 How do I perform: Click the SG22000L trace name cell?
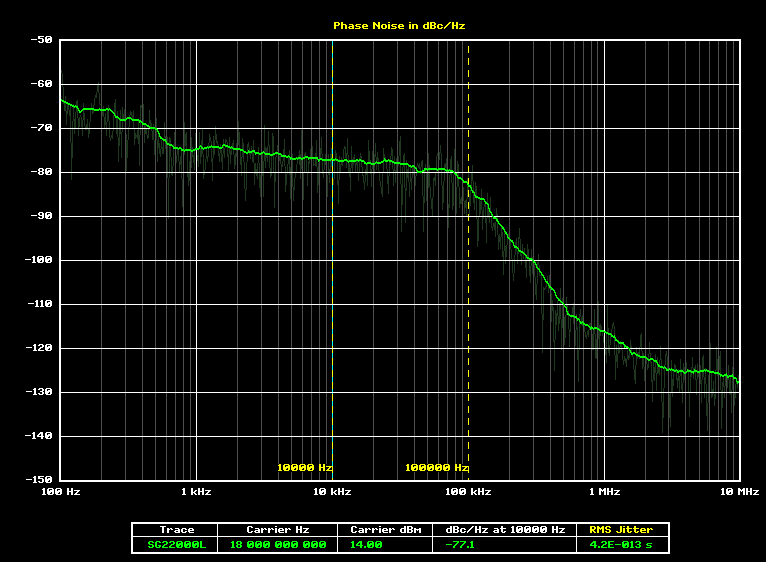click(x=177, y=544)
